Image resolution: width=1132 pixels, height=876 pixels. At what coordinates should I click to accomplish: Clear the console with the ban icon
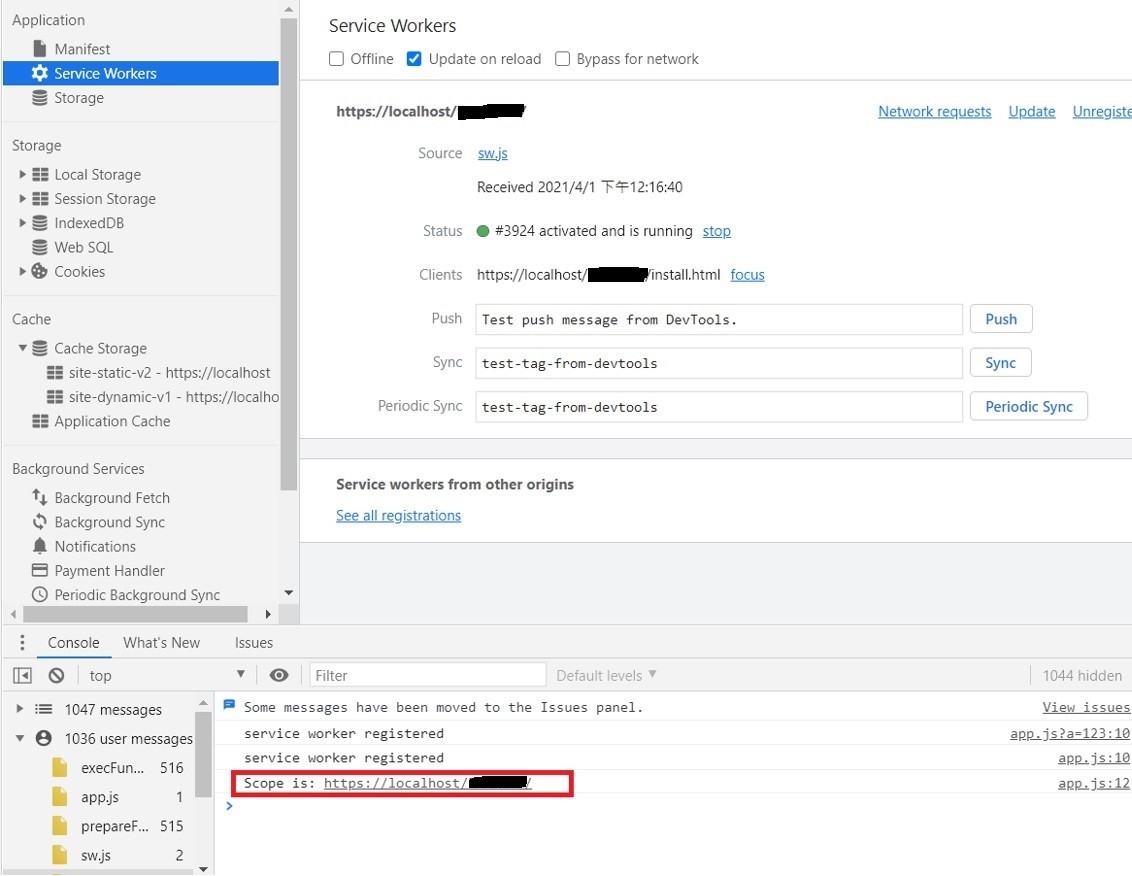coord(56,675)
